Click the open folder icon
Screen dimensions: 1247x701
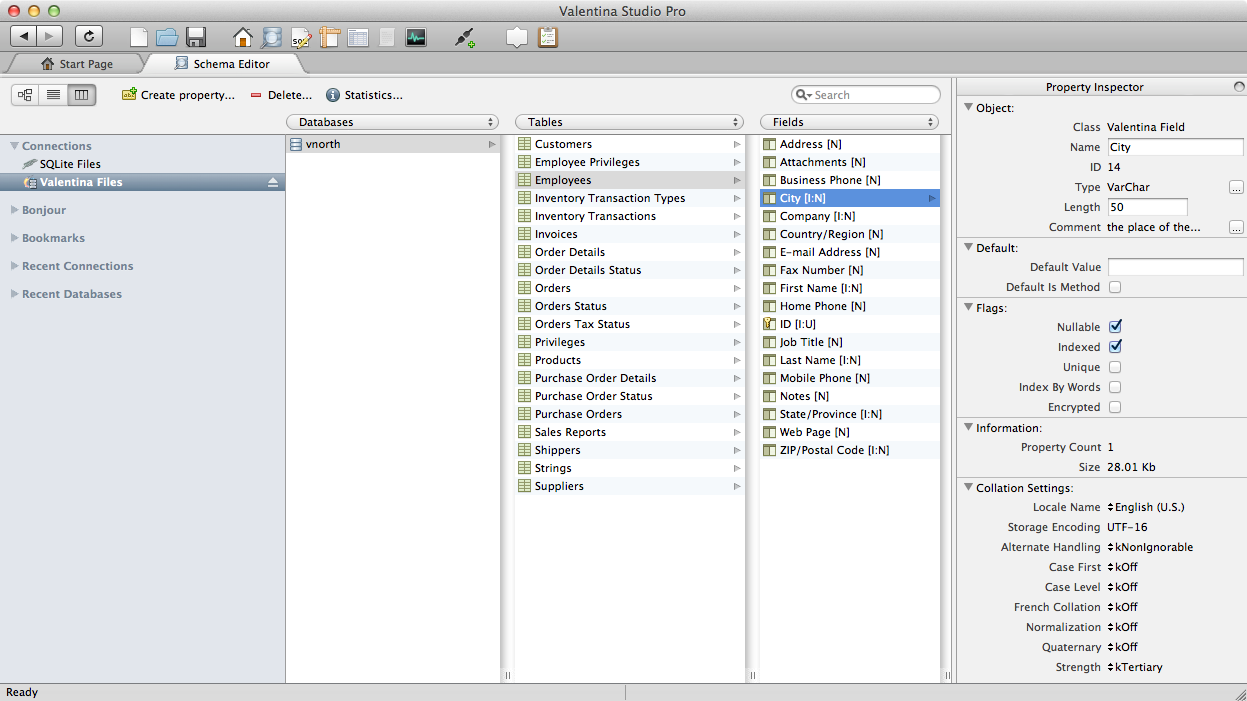(167, 38)
